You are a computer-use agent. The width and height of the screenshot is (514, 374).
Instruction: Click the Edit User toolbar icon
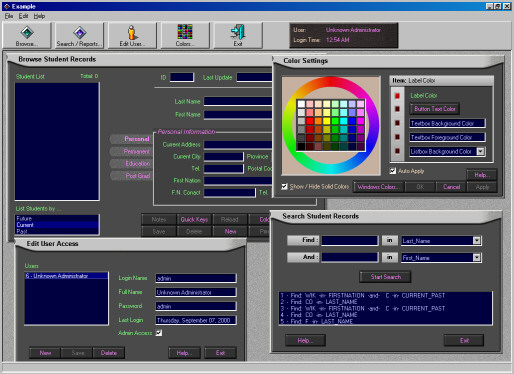point(132,36)
